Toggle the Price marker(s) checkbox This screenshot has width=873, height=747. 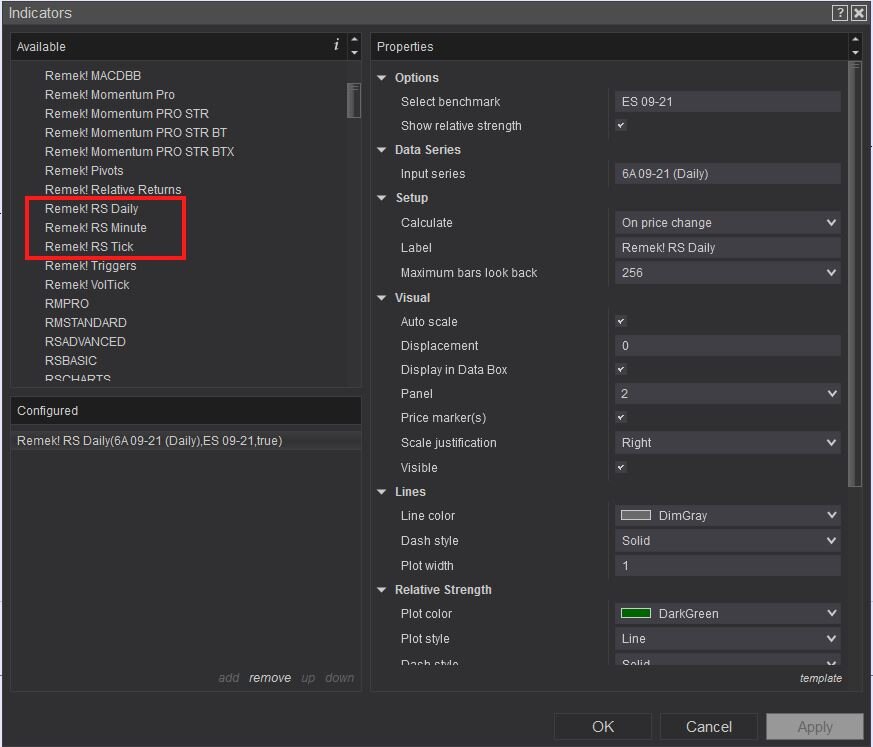coord(621,417)
